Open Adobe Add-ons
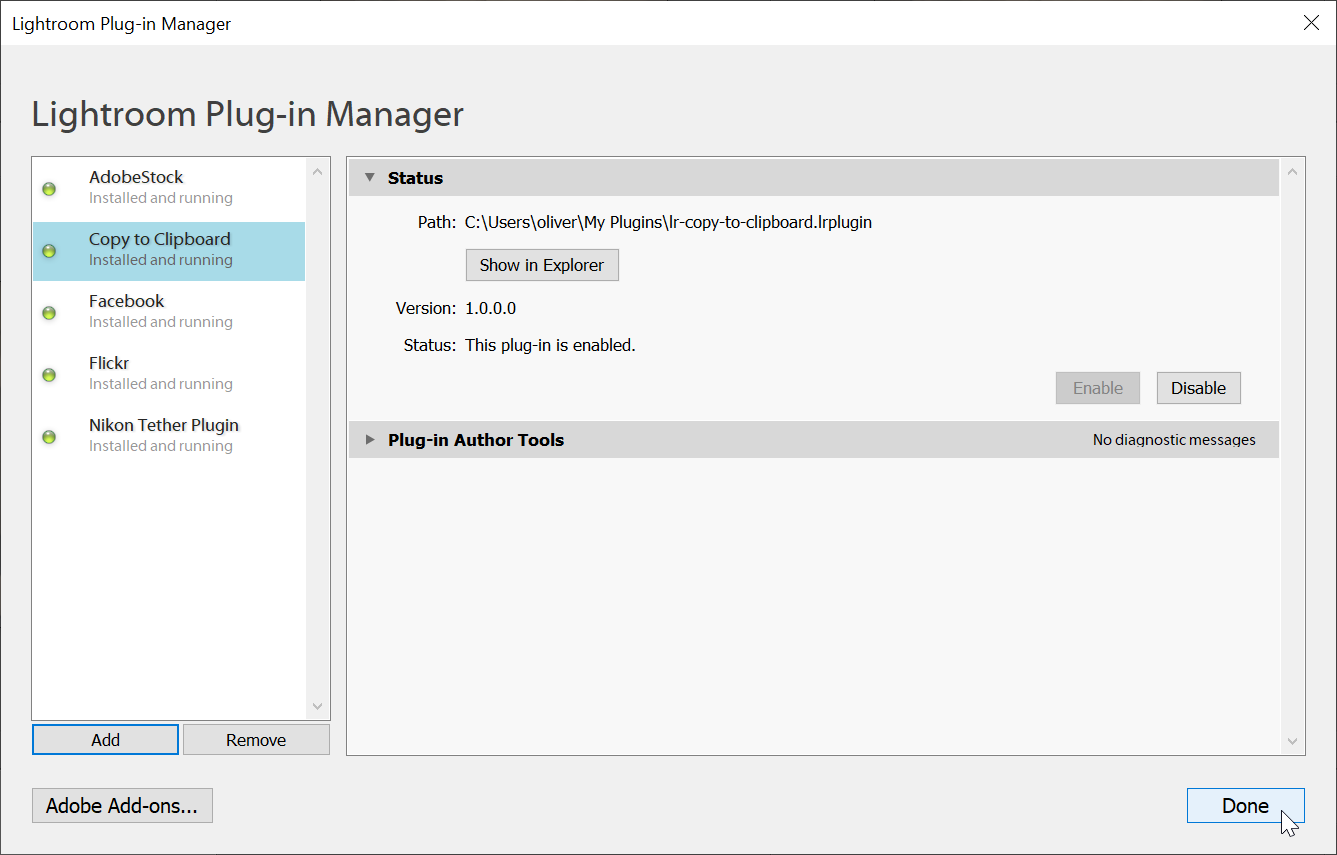Image resolution: width=1337 pixels, height=855 pixels. (x=122, y=805)
